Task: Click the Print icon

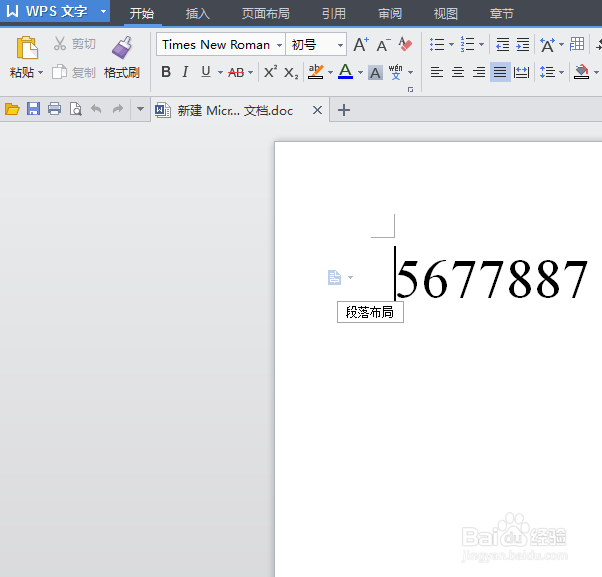Action: pyautogui.click(x=55, y=109)
